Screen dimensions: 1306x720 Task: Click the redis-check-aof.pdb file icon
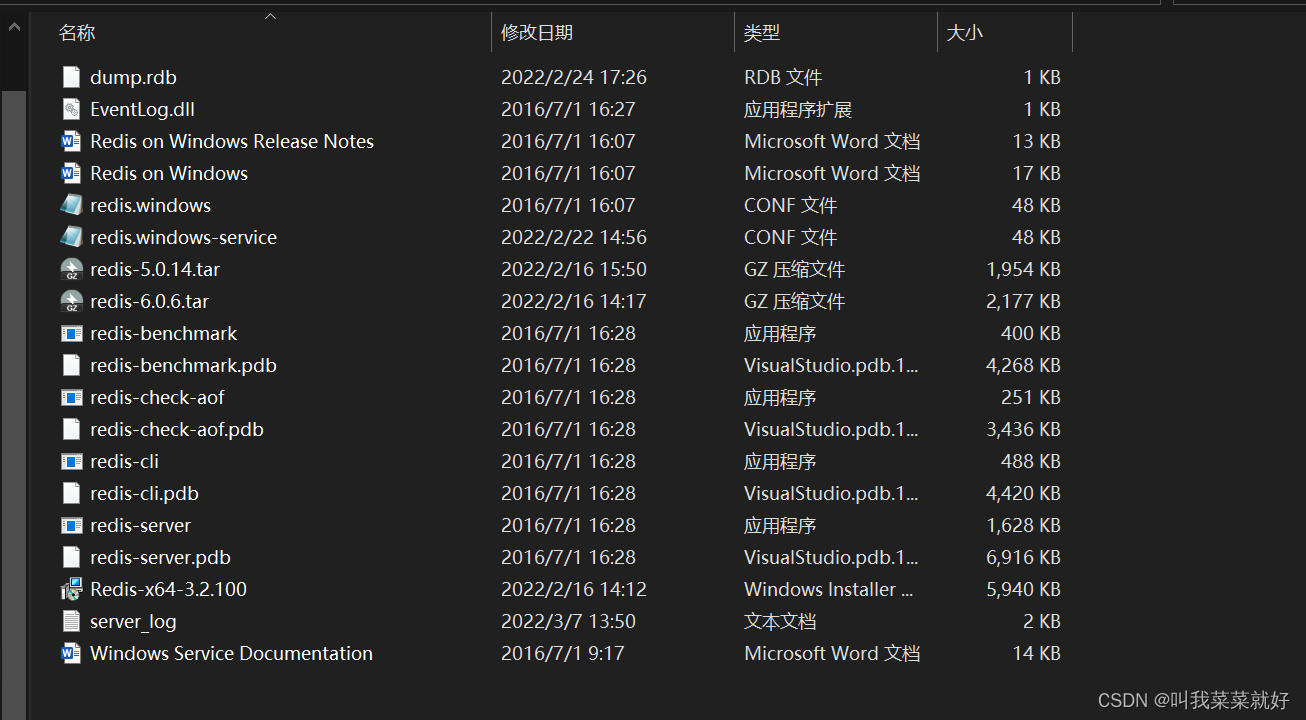(x=71, y=429)
